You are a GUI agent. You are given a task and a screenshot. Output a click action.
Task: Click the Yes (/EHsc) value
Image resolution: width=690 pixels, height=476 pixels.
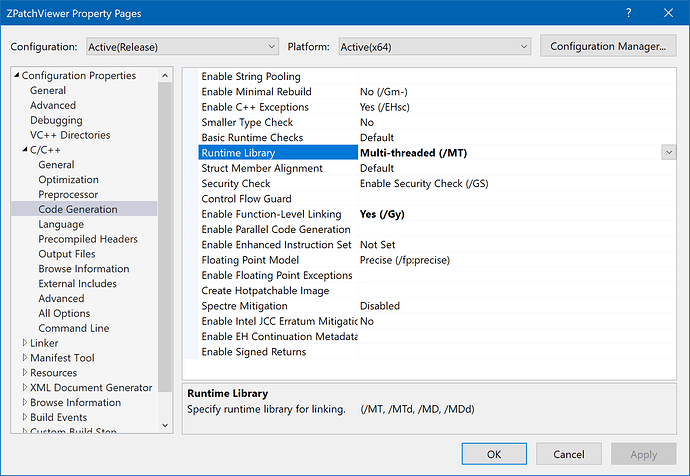[x=385, y=107]
